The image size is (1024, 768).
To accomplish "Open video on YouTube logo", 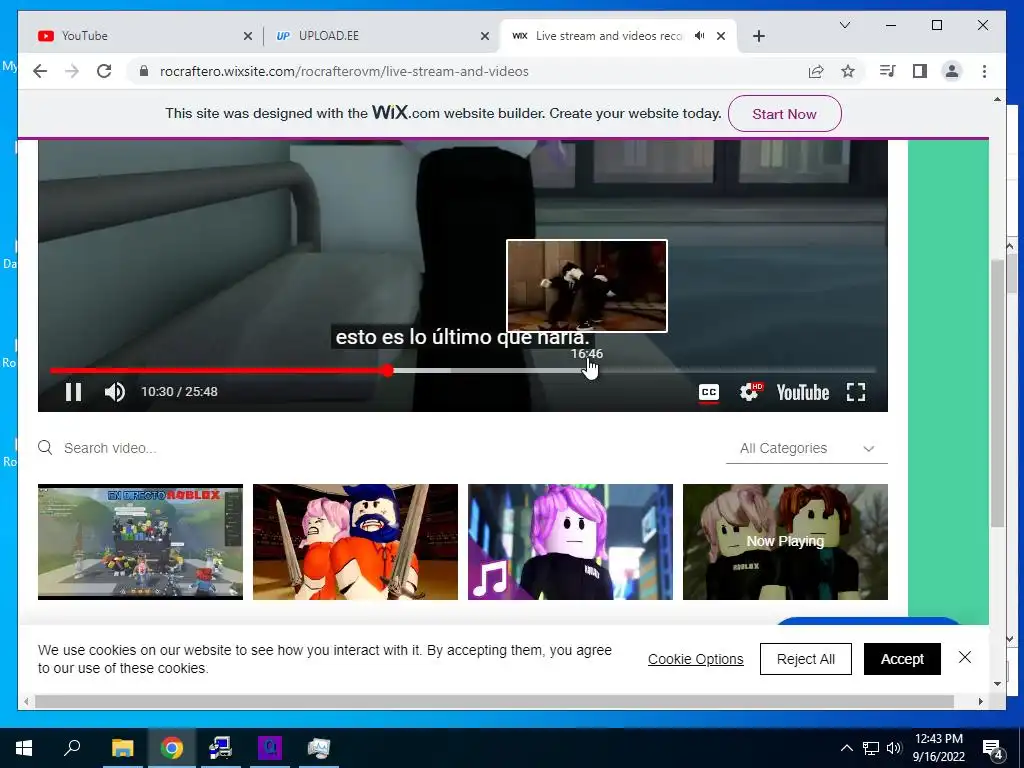I will tap(803, 392).
